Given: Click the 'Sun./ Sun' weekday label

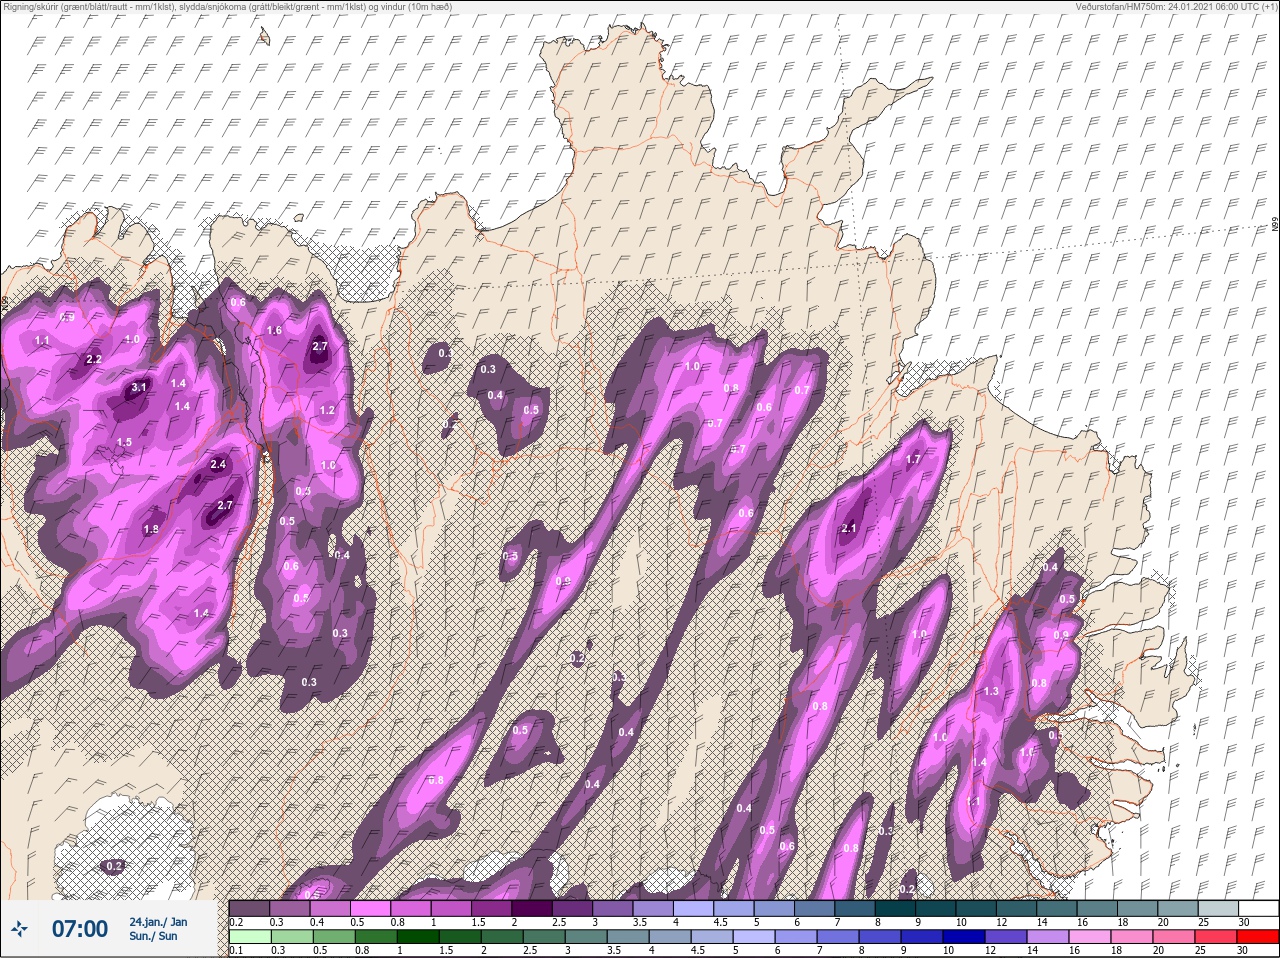Looking at the screenshot, I should tap(153, 936).
